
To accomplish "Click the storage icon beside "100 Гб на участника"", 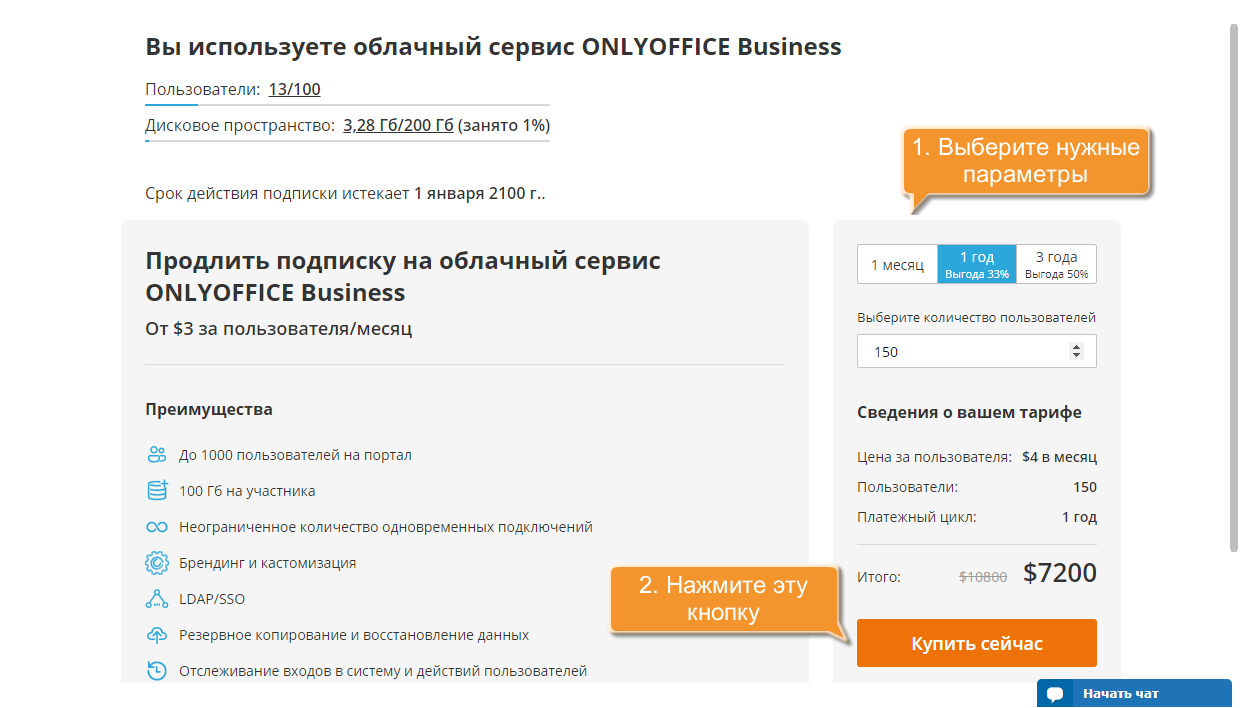I will [x=157, y=491].
